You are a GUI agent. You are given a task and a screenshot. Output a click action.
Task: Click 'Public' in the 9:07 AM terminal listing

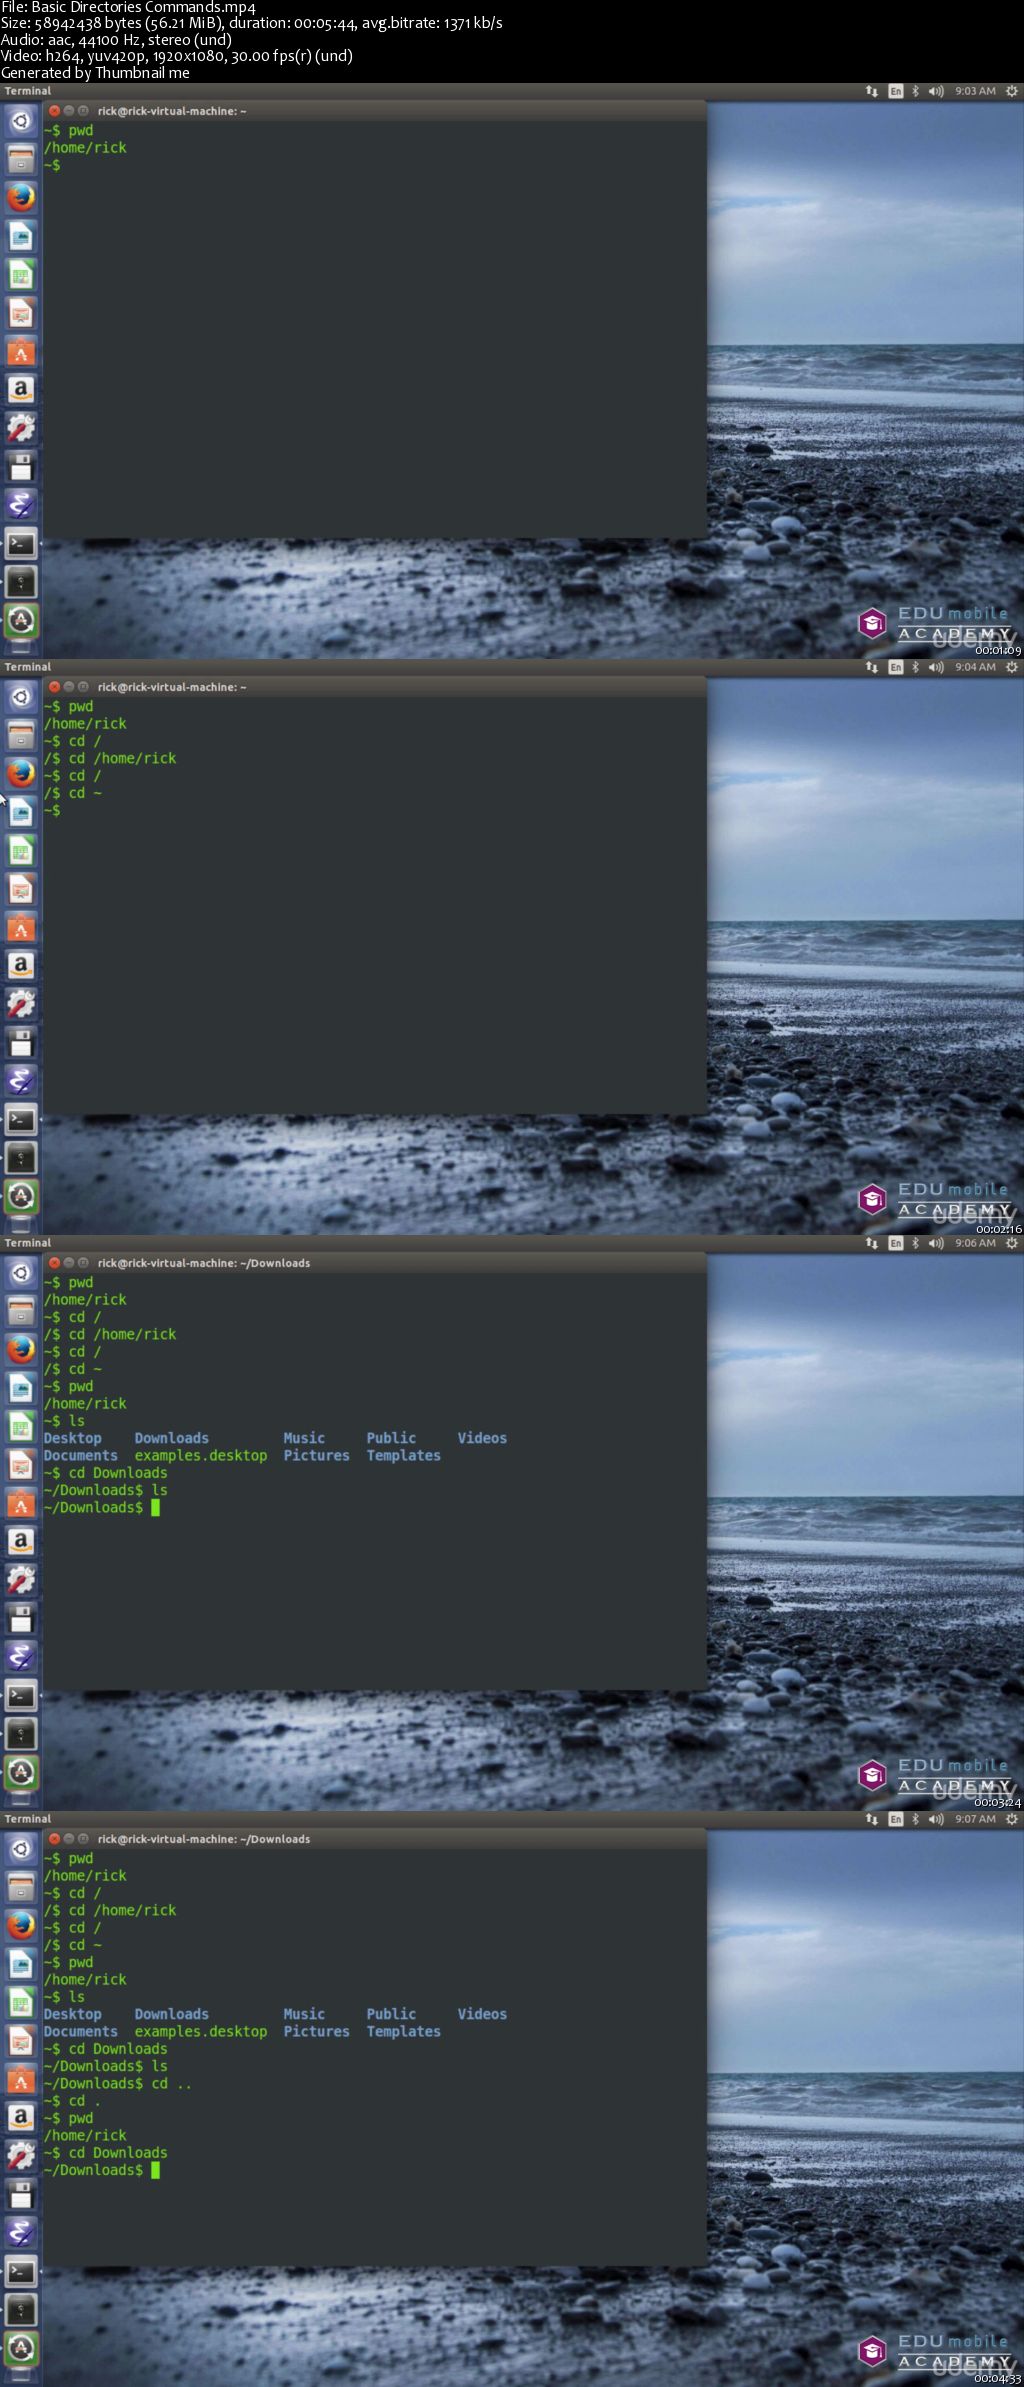[x=391, y=2014]
